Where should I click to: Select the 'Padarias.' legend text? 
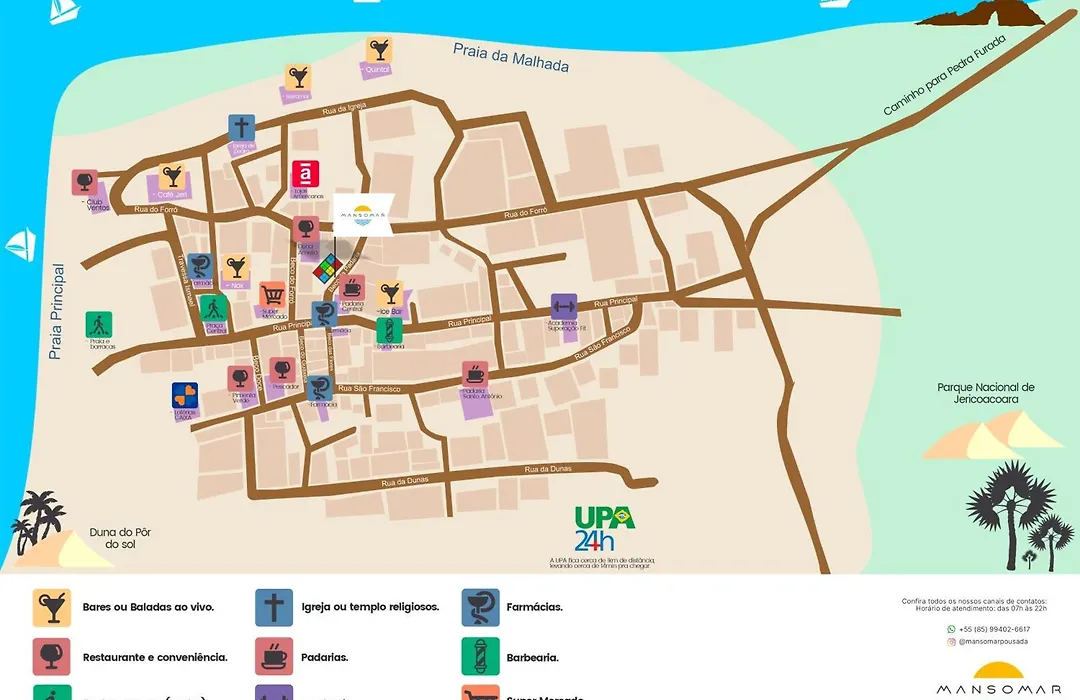point(324,657)
